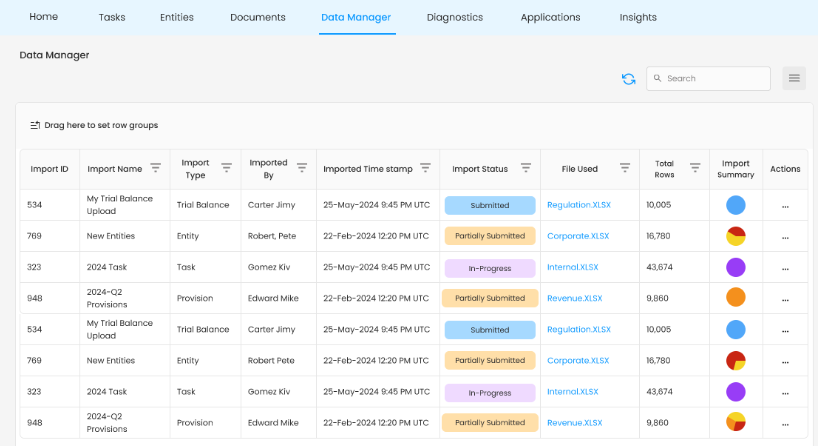This screenshot has height=446, width=818.
Task: Open Corporate.XLSX in the 'Robert, Pete' row
Action: (578, 236)
